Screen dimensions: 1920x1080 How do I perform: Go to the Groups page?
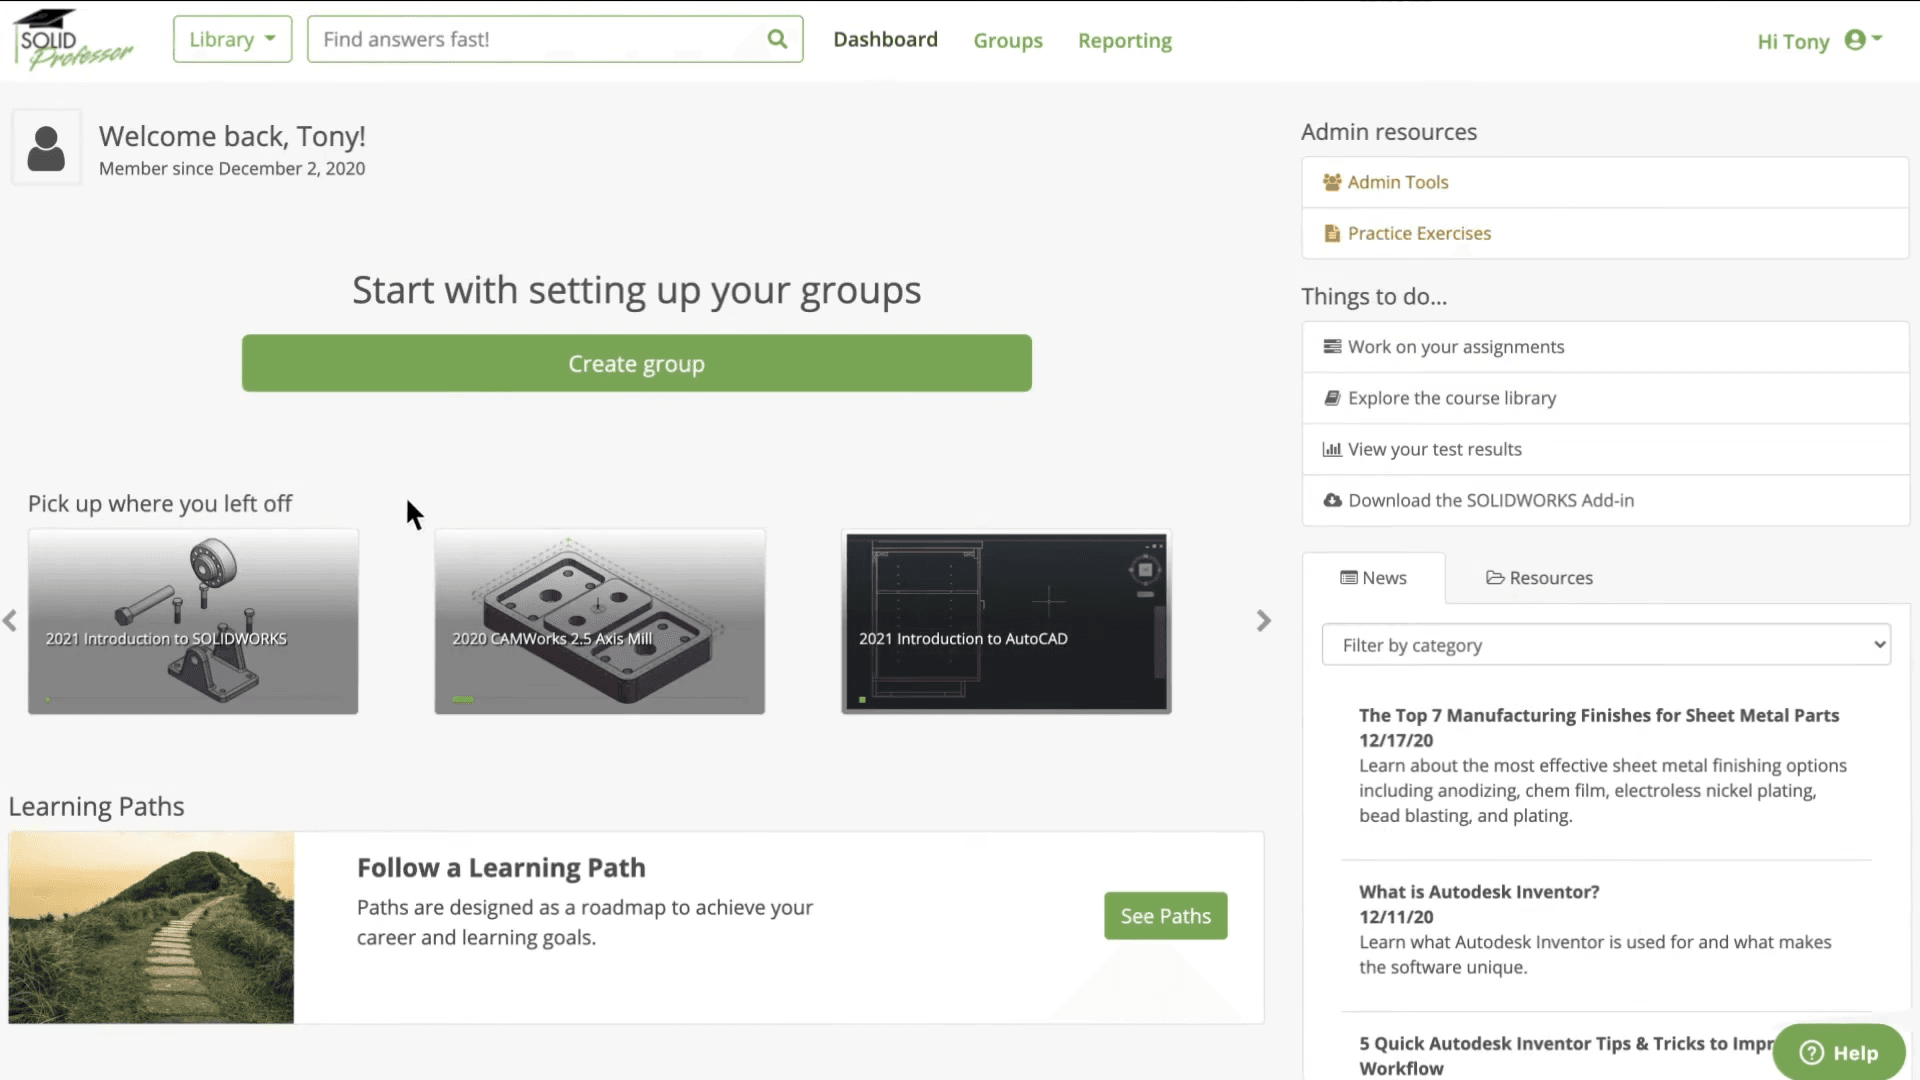click(x=1008, y=41)
